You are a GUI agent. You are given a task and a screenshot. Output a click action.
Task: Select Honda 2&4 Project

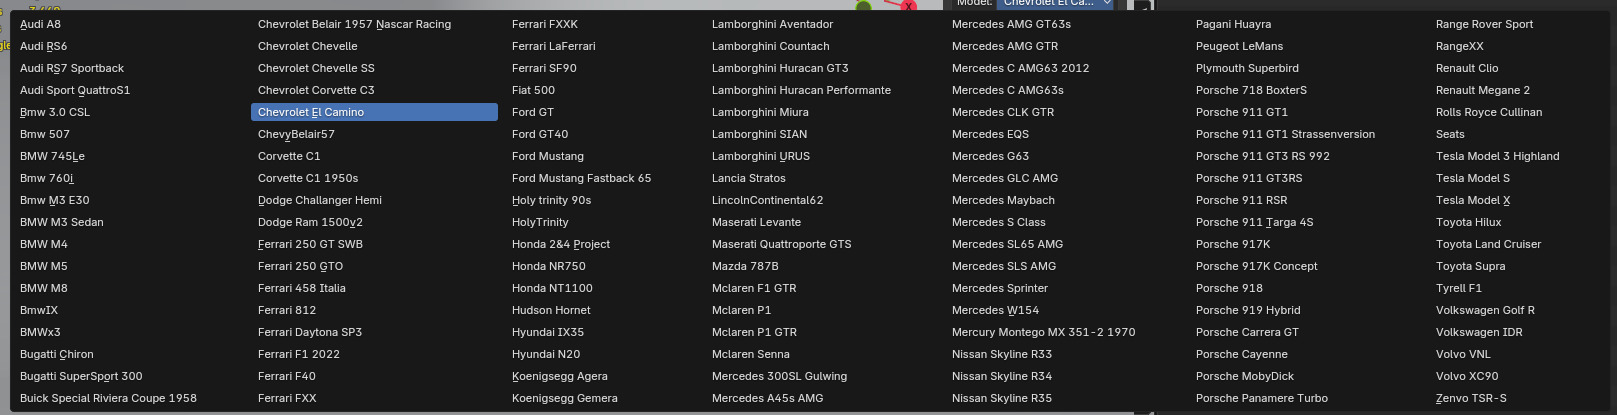561,244
